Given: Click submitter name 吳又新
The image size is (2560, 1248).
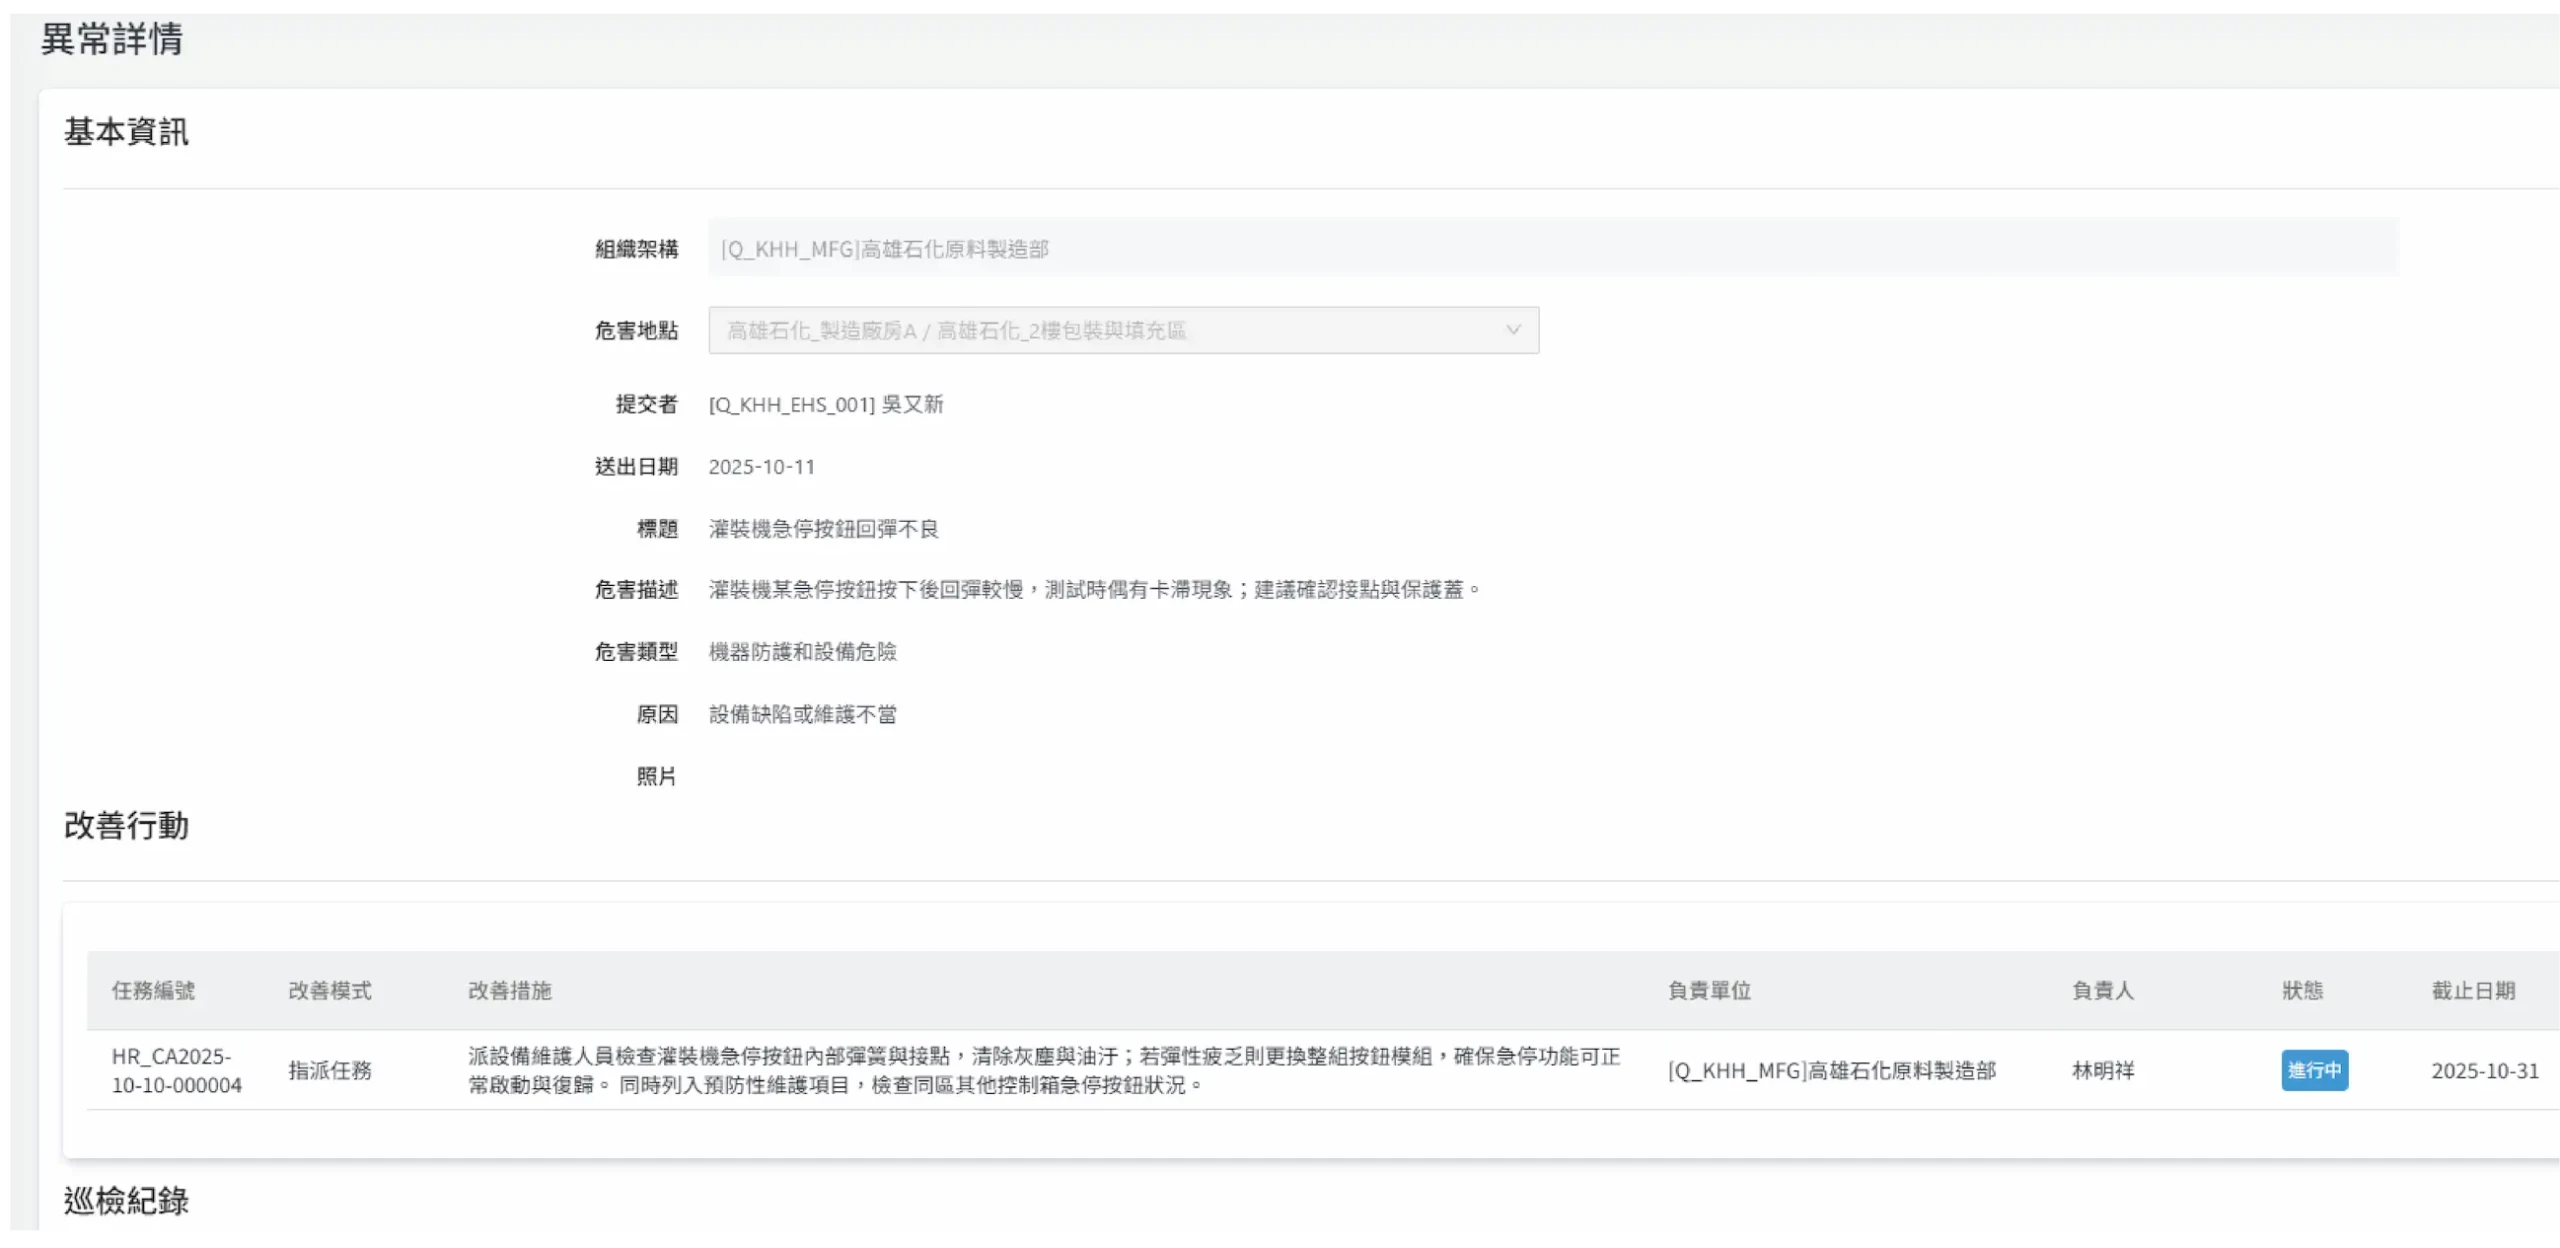Looking at the screenshot, I should click(912, 404).
